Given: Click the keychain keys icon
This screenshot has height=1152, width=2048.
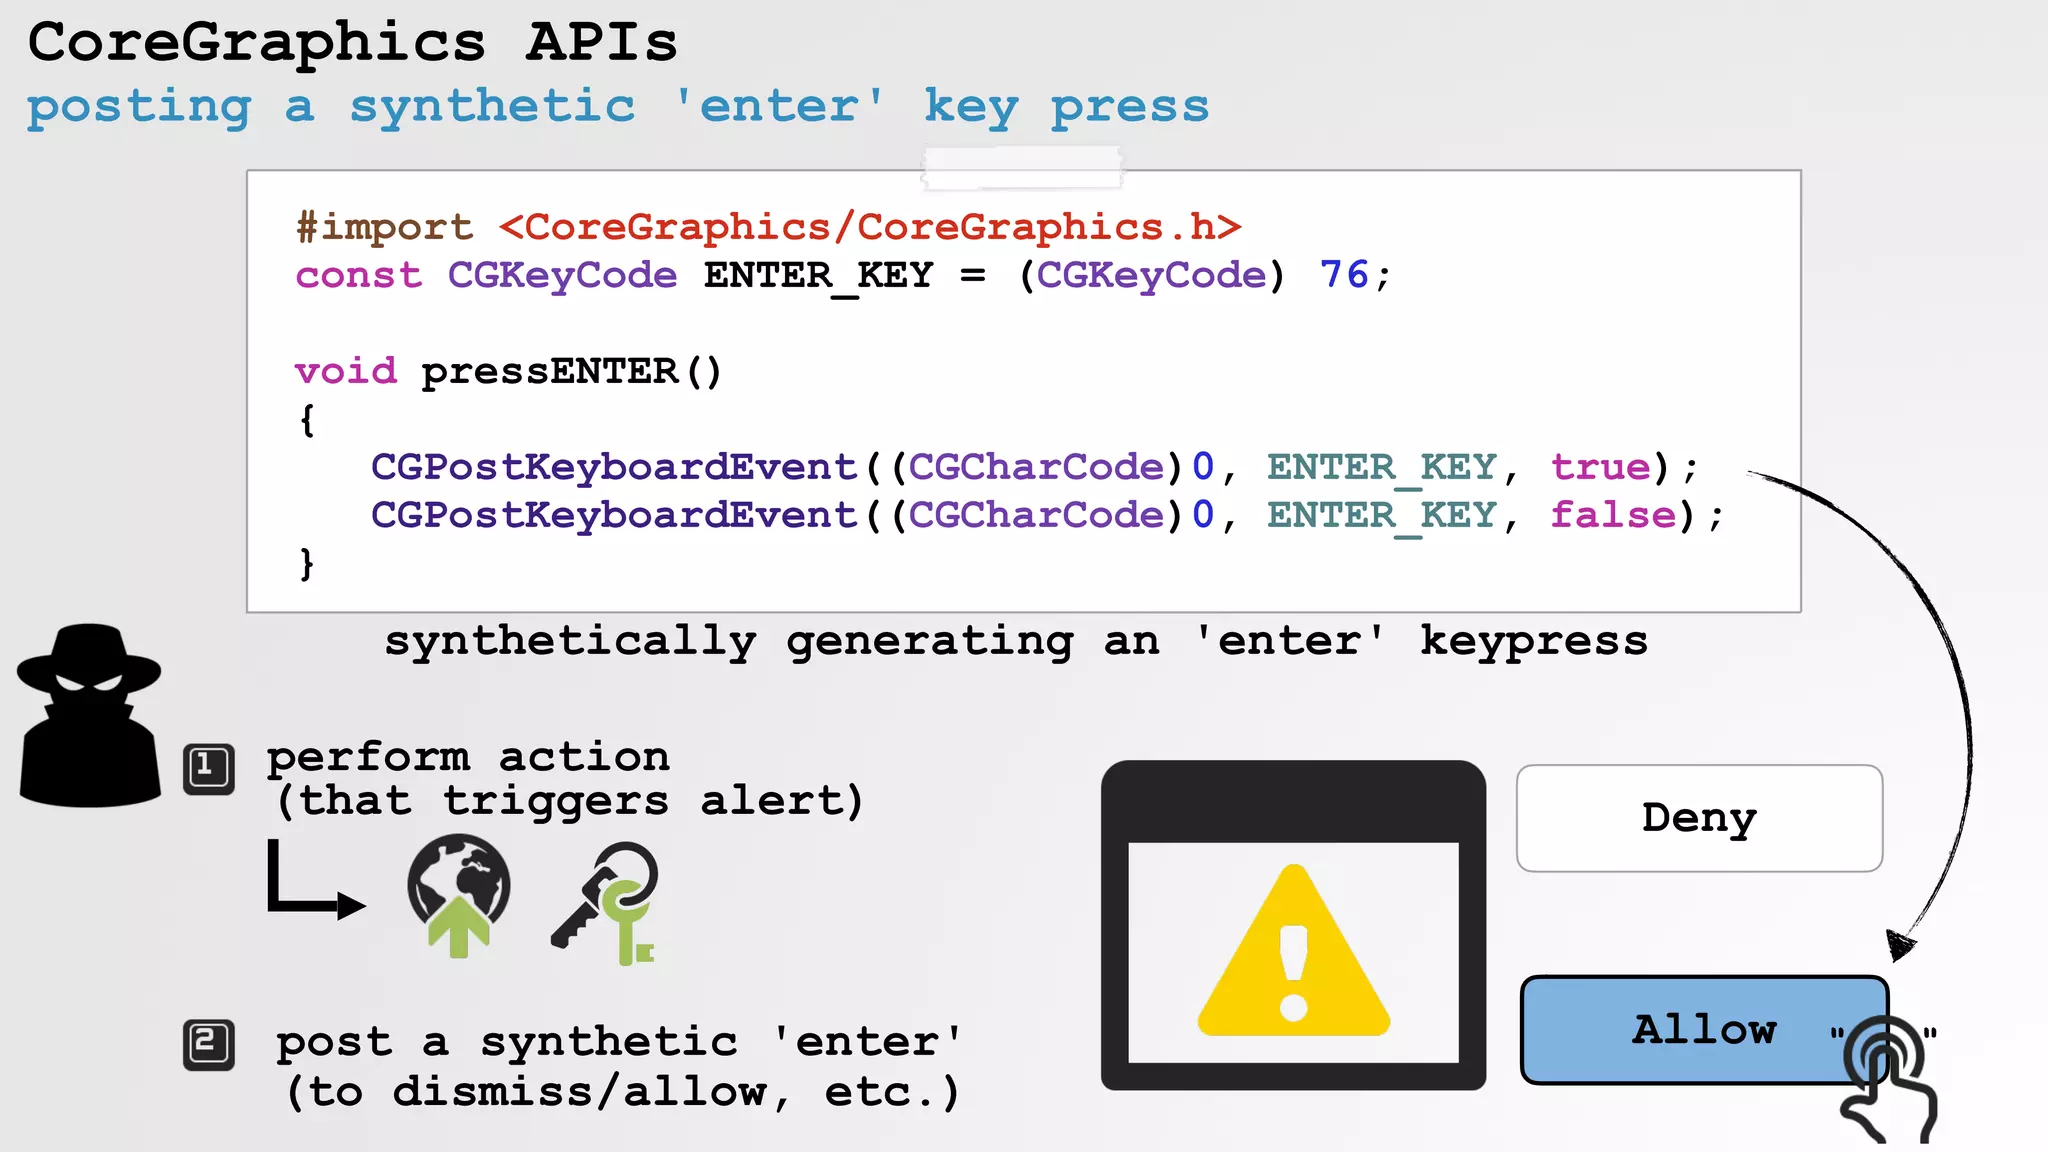Looking at the screenshot, I should (x=606, y=902).
